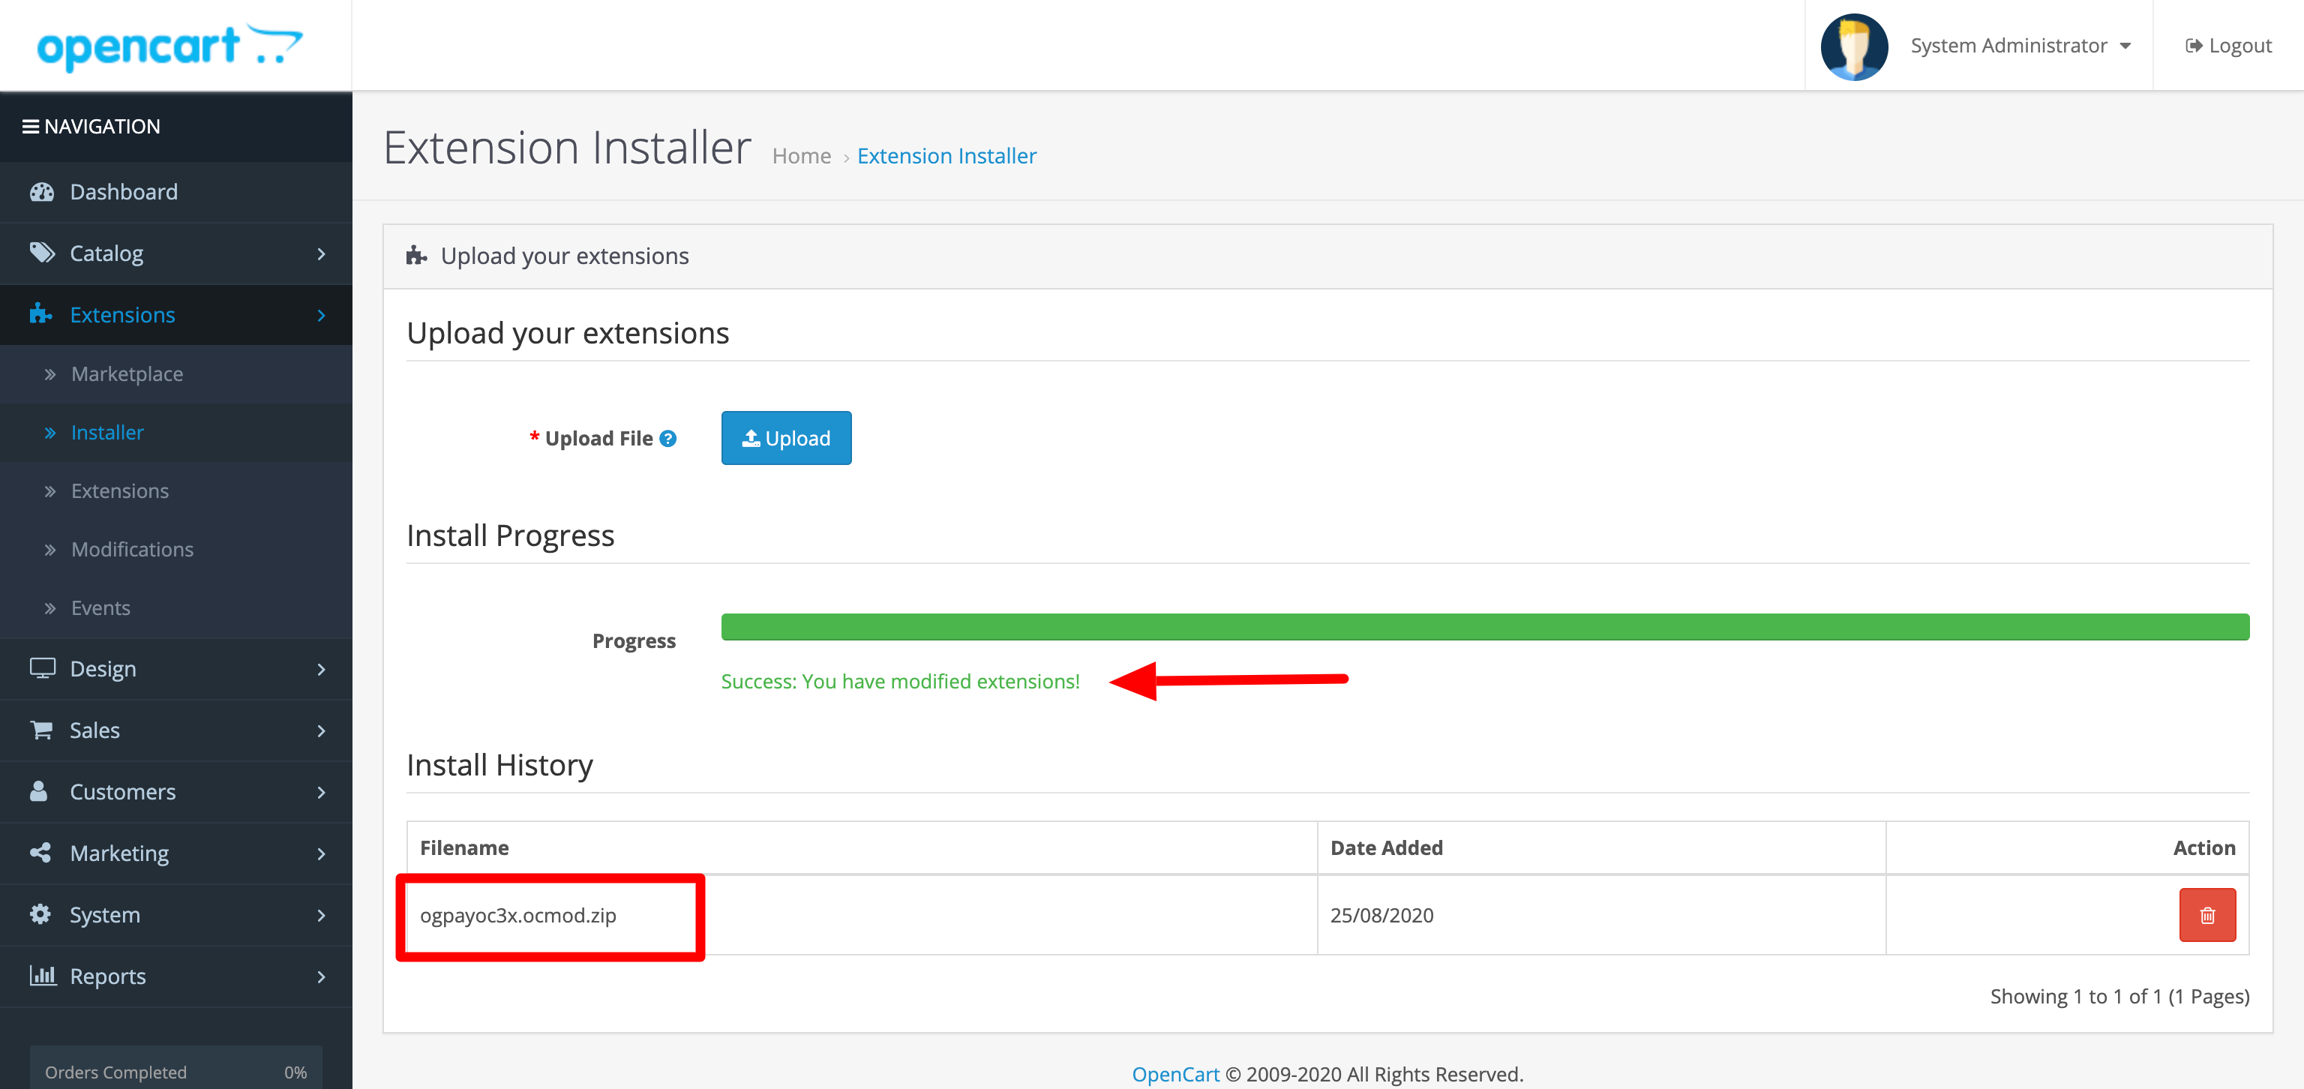
Task: Delete the ogpayoc3x.ocmod.zip entry via the trash button
Action: [x=2207, y=915]
